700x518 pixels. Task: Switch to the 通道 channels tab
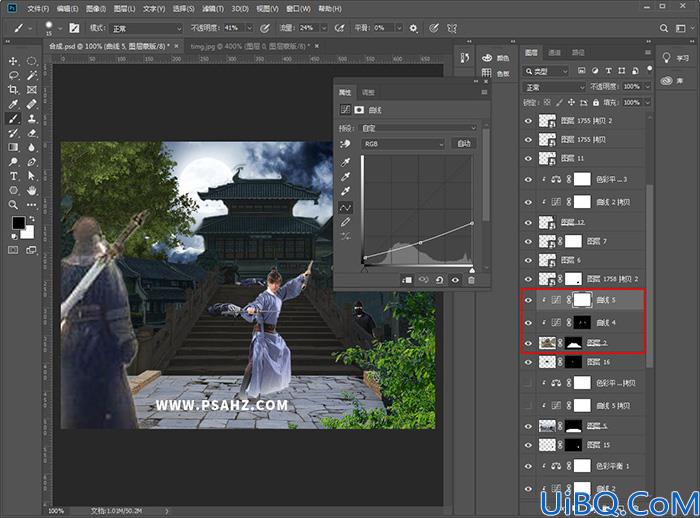pyautogui.click(x=554, y=53)
